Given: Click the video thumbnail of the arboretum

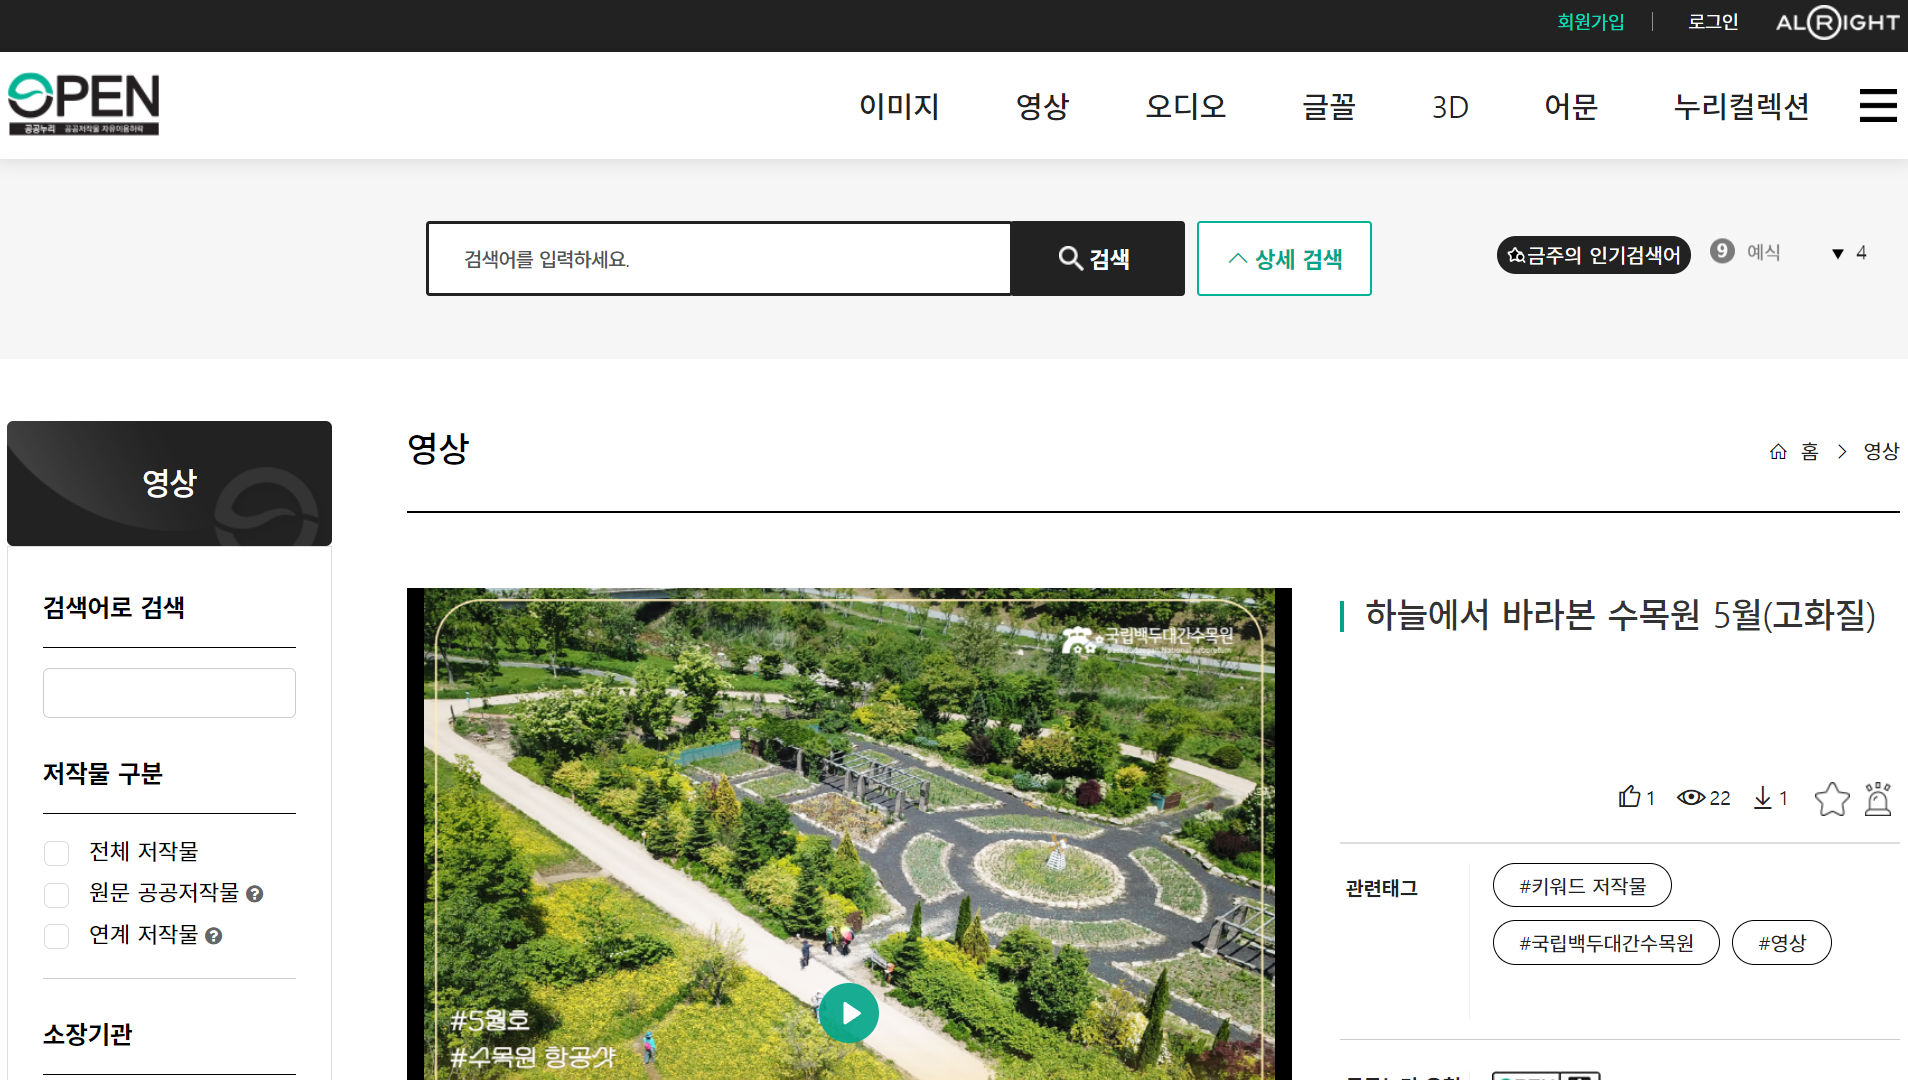Looking at the screenshot, I should (849, 834).
